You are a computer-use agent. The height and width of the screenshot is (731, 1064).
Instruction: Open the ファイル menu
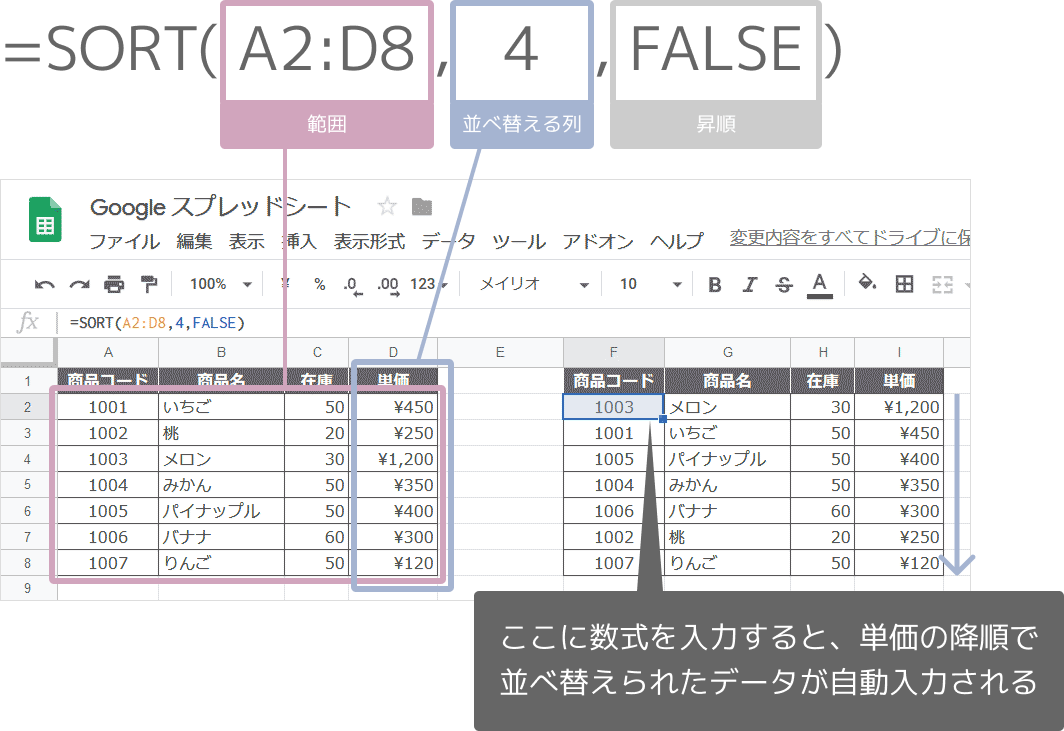(x=125, y=241)
